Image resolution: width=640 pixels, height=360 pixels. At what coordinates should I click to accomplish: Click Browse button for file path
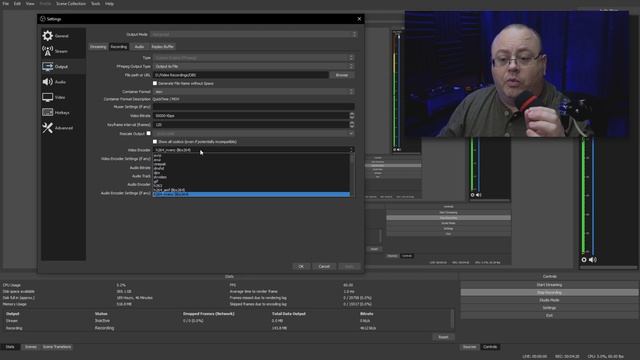(x=342, y=75)
